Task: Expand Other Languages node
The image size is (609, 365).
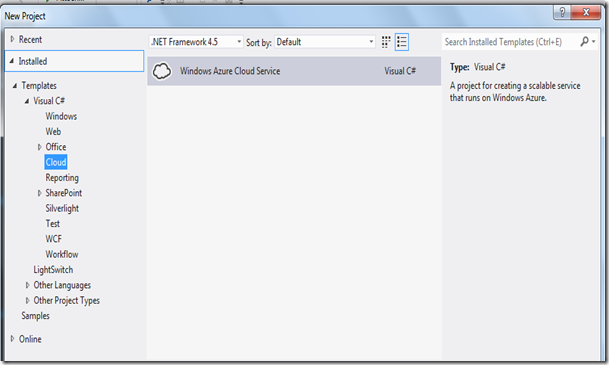Action: coord(27,285)
